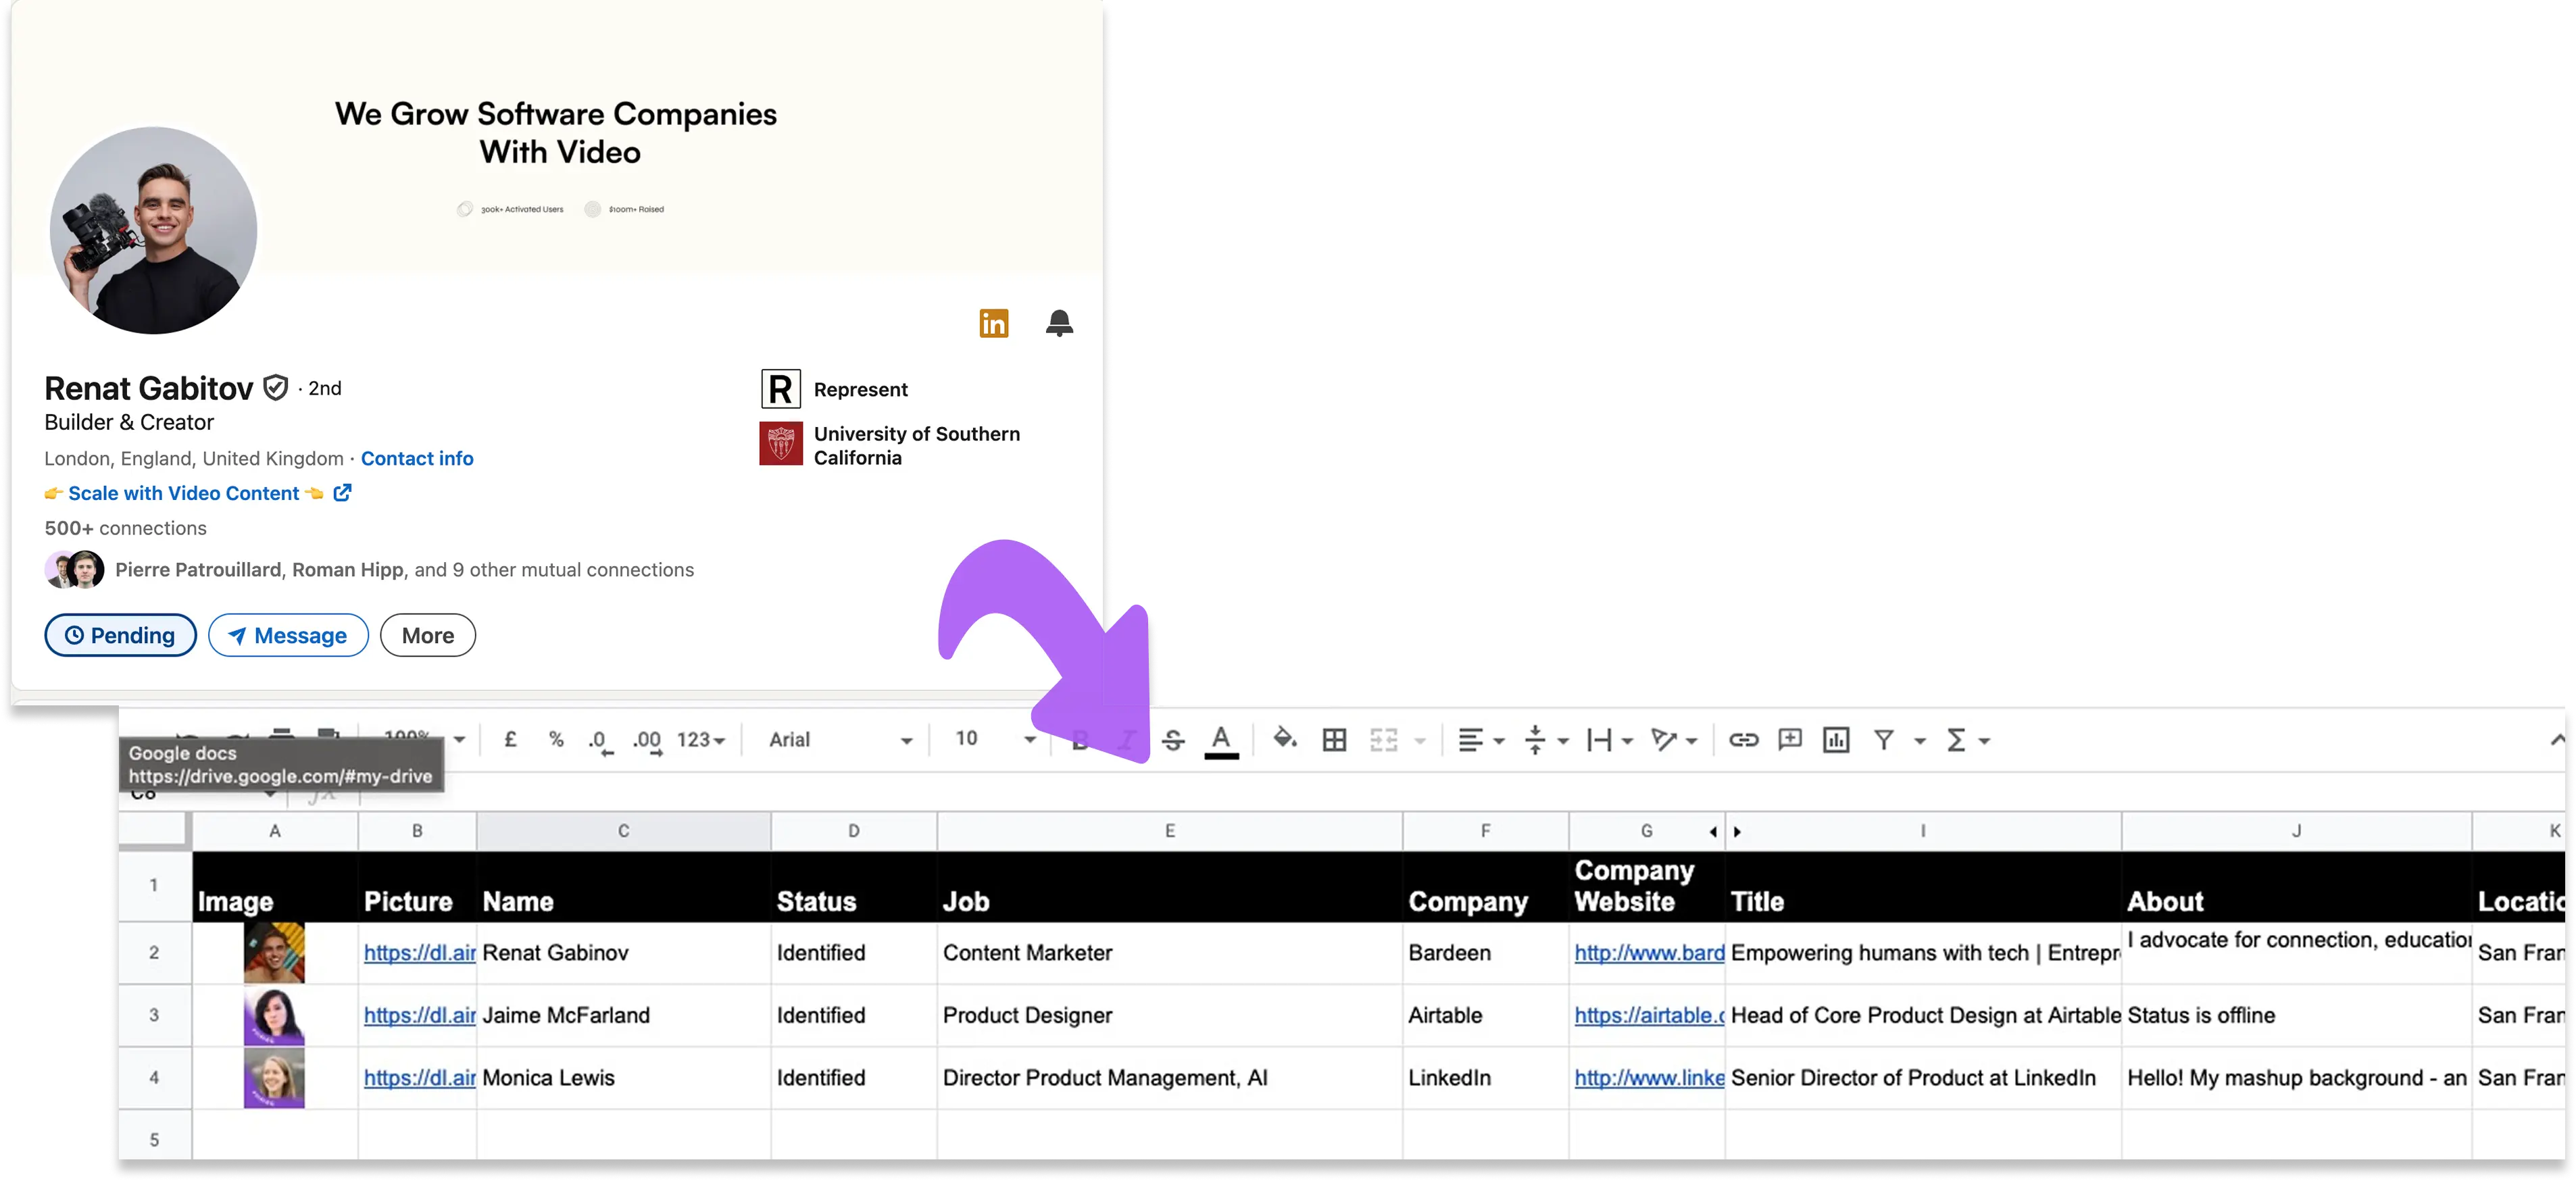Image resolution: width=2576 pixels, height=1181 pixels.
Task: Click the Message button
Action: 288,635
